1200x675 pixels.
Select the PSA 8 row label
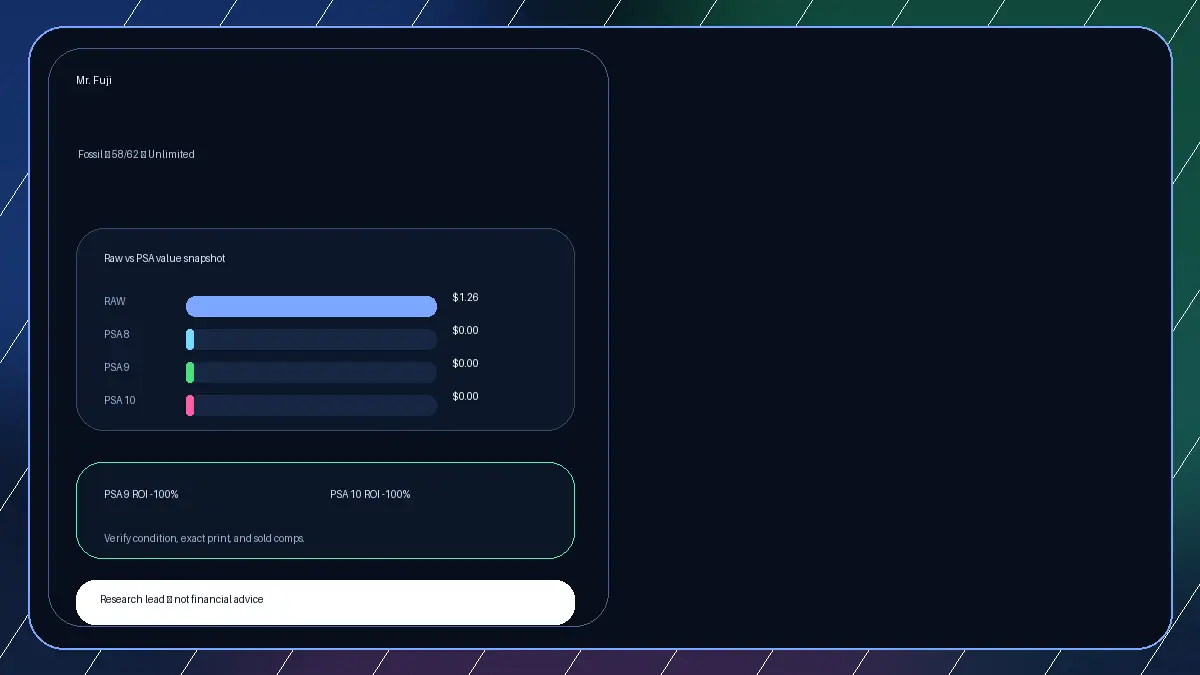[x=117, y=334]
